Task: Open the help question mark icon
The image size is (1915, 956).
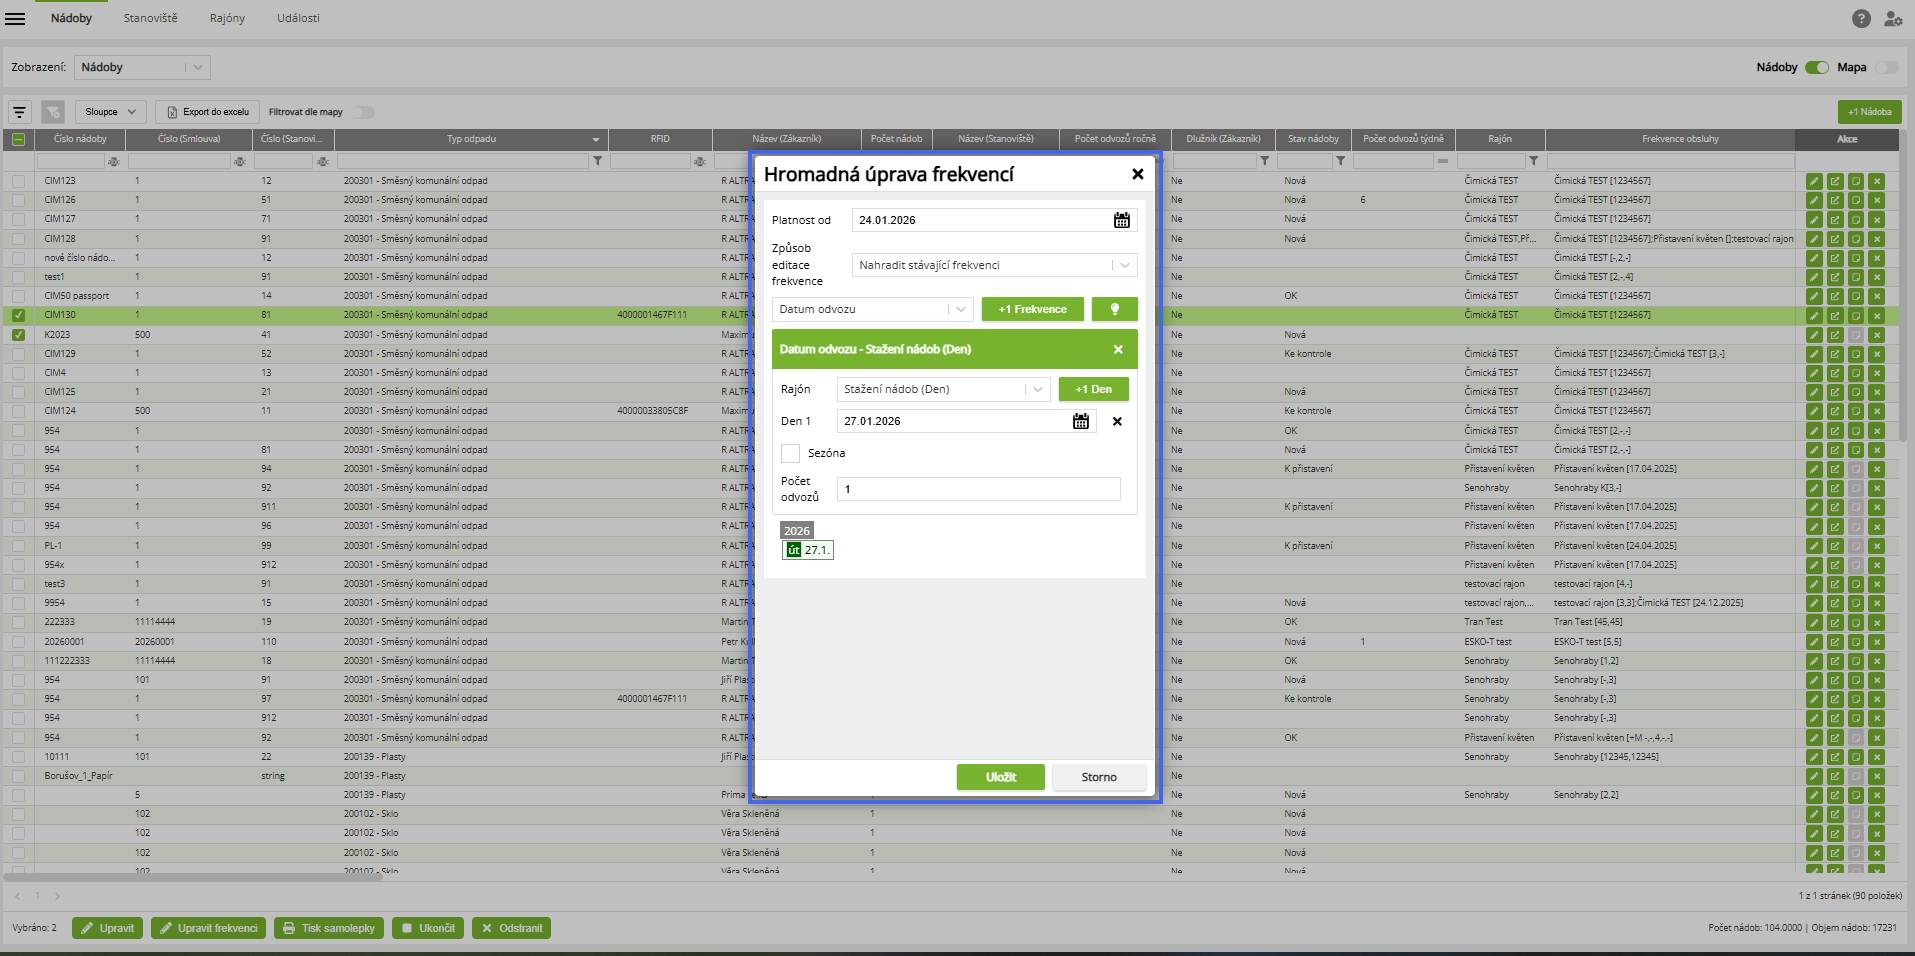Action: coord(1860,18)
